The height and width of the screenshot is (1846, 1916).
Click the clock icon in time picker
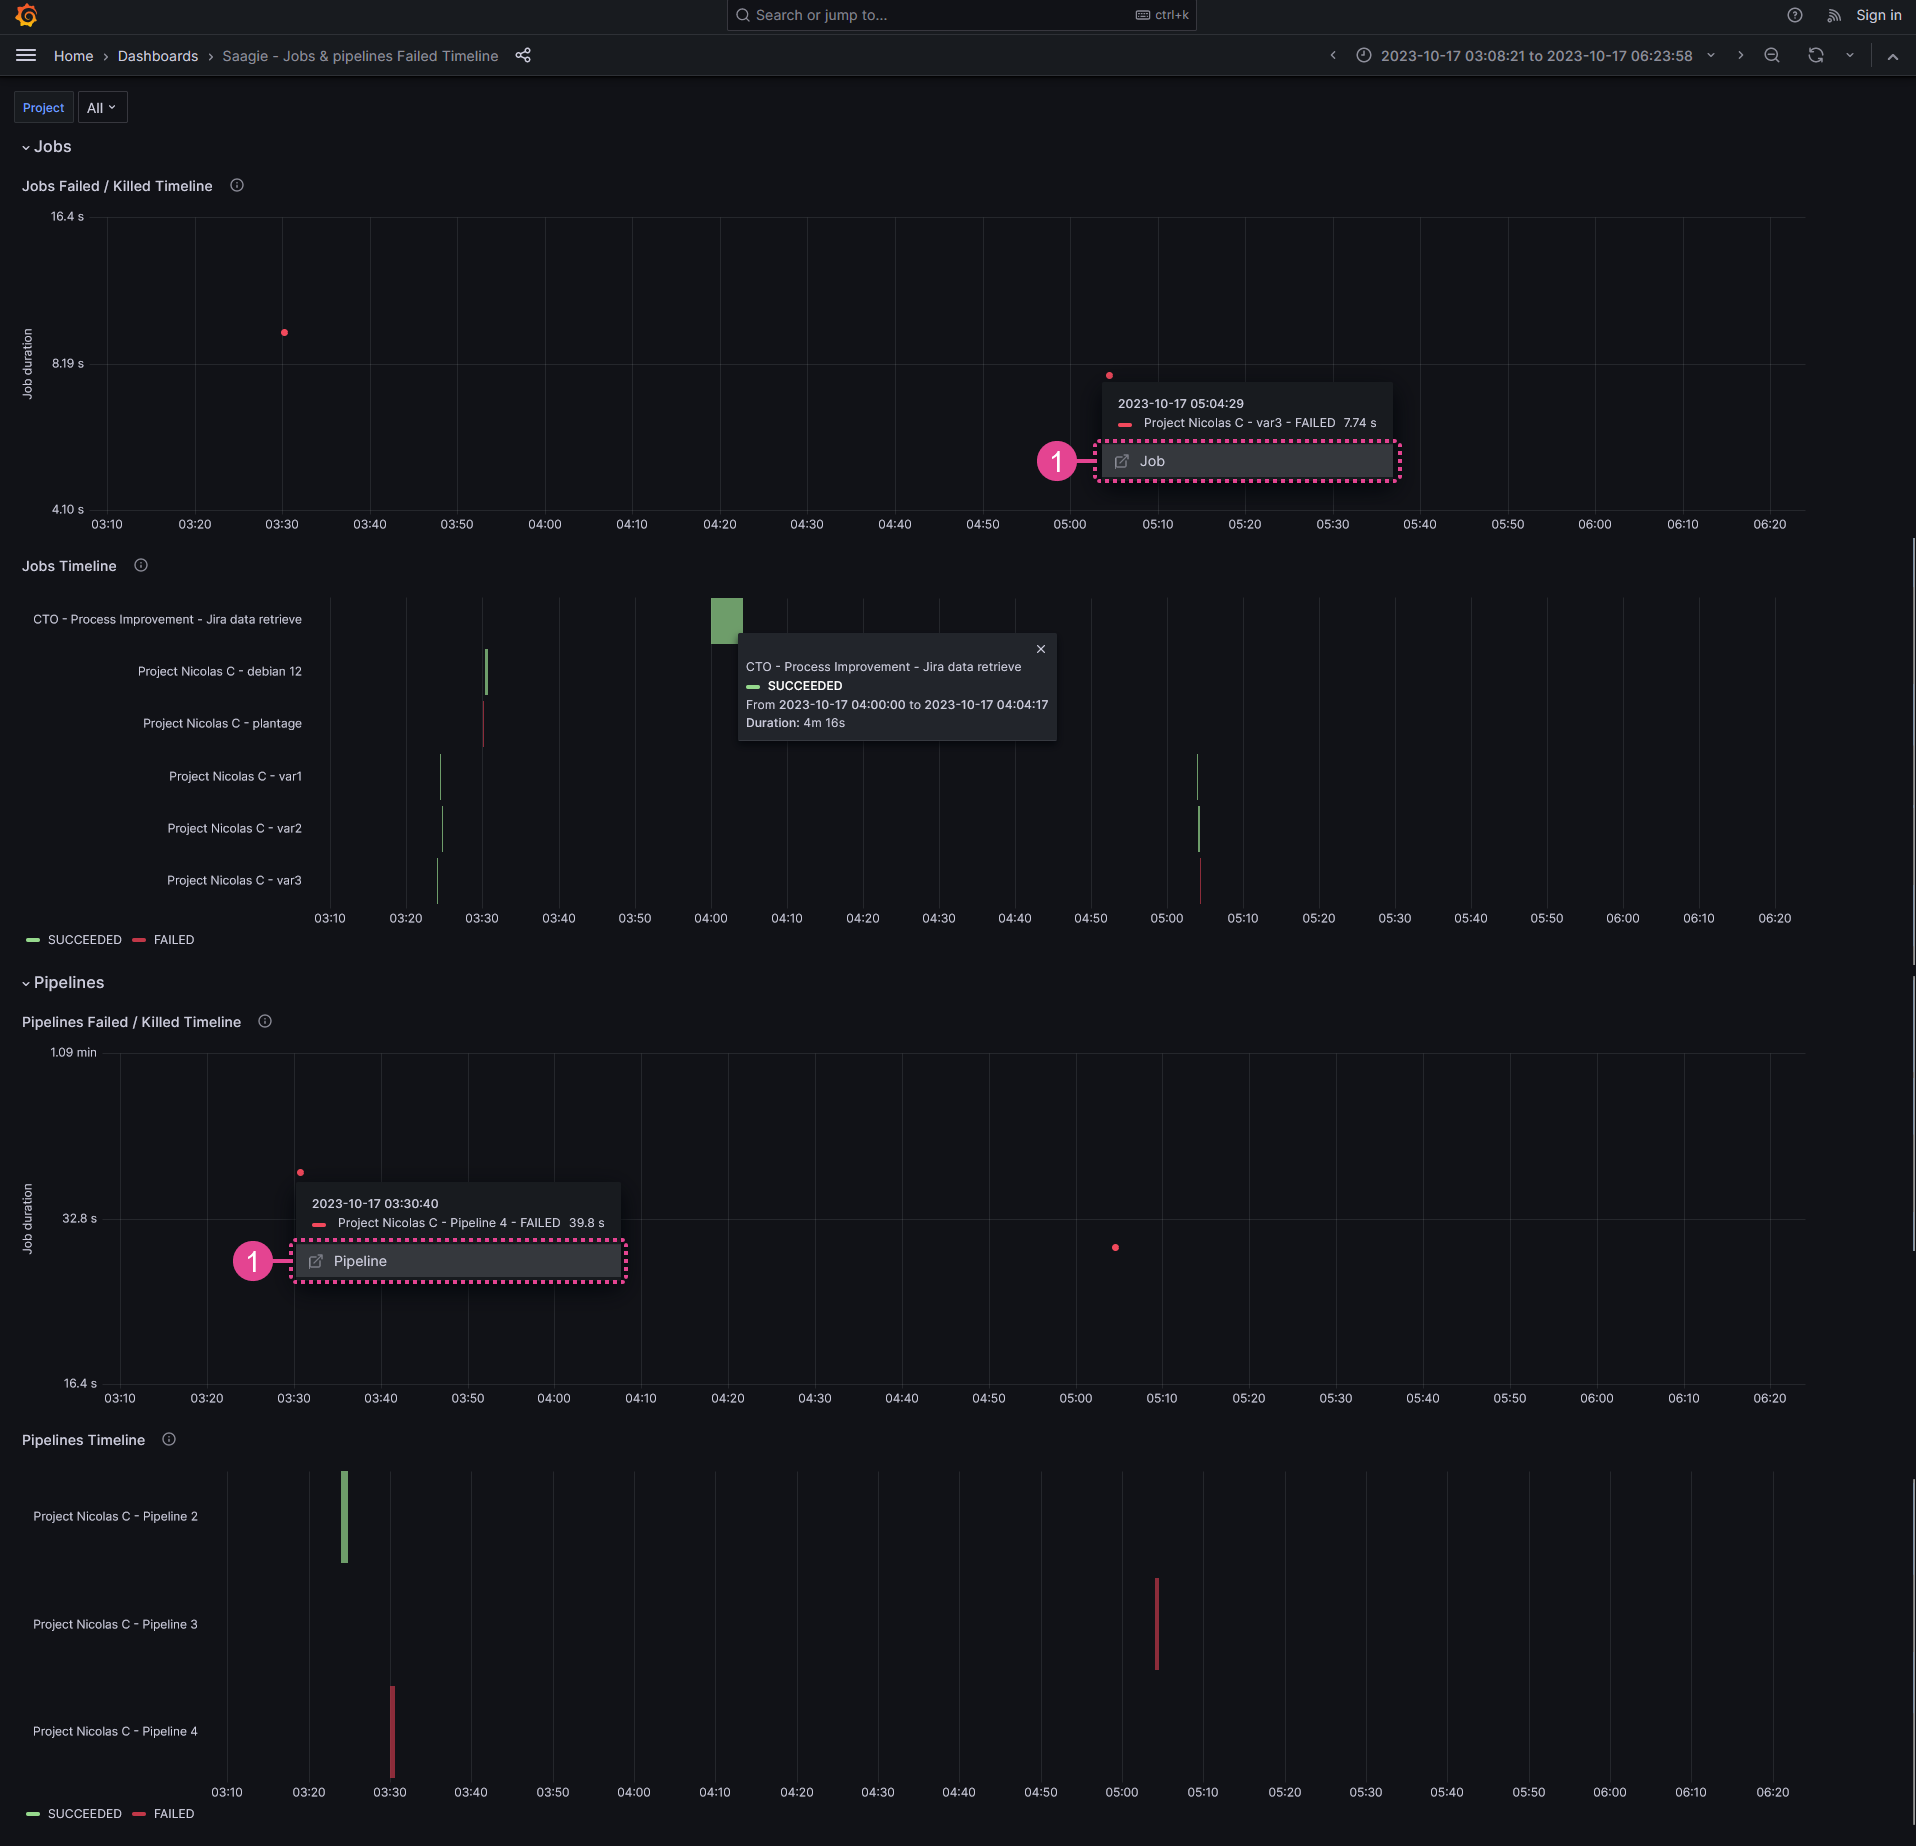1364,56
